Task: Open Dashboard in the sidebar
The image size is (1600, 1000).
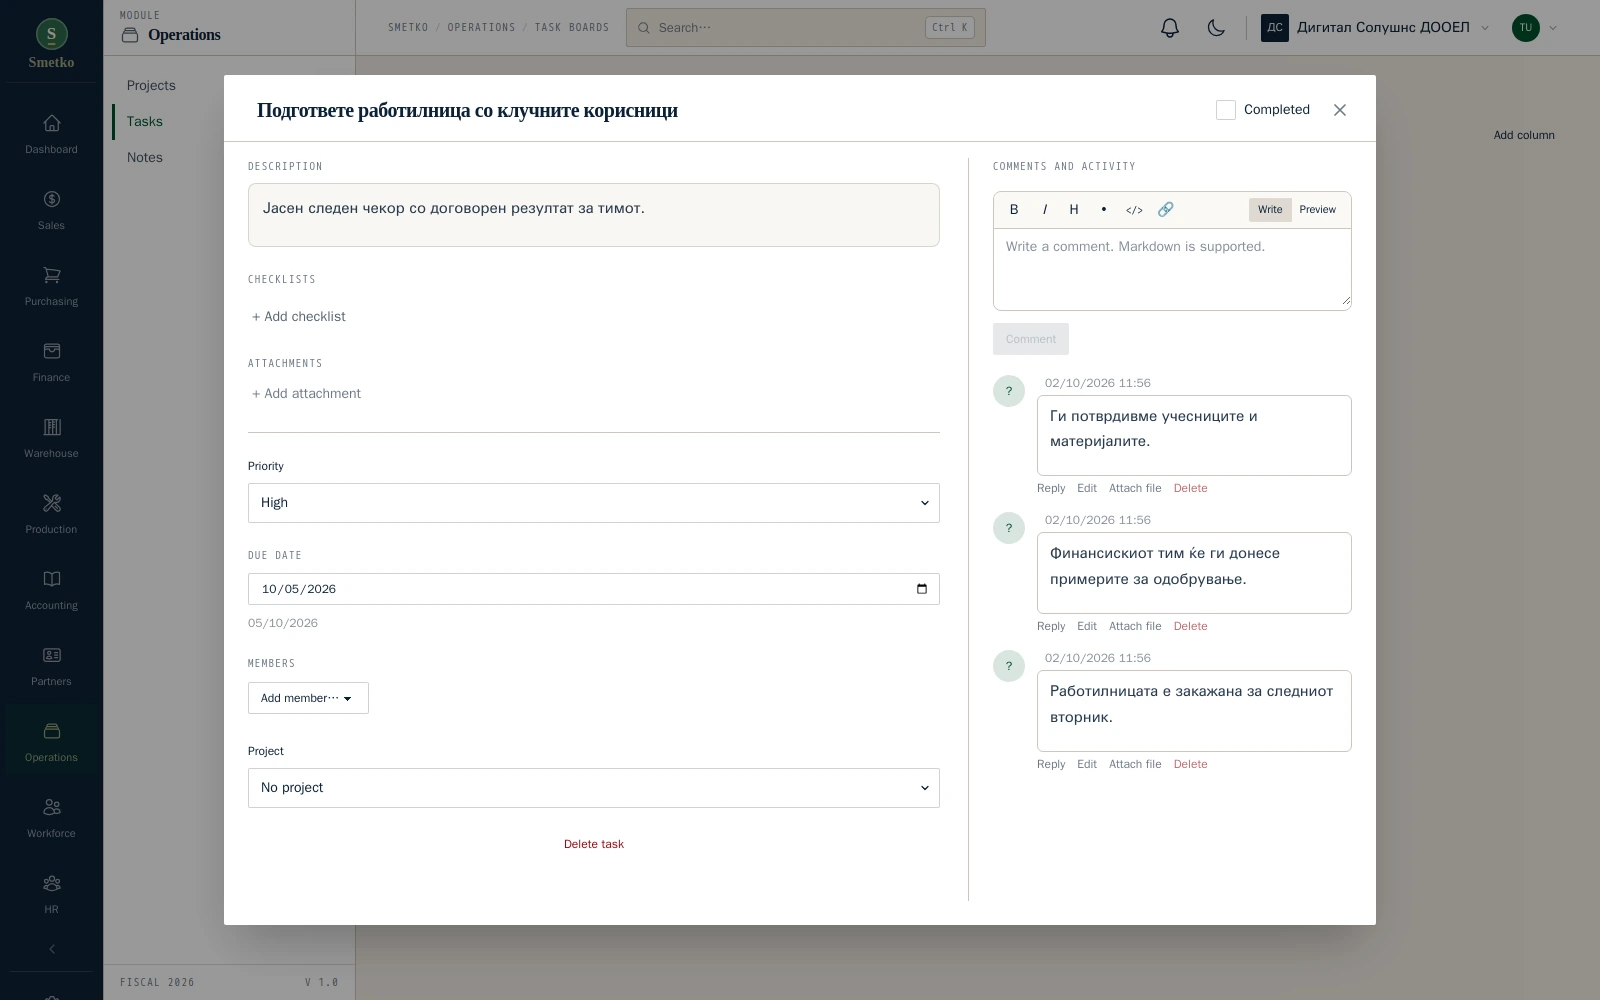Action: [x=51, y=134]
